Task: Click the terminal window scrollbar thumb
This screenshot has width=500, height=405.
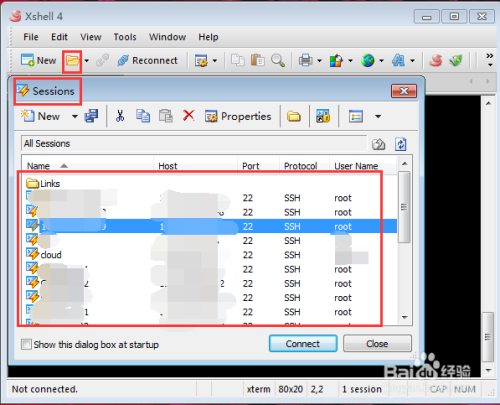Action: click(x=488, y=337)
